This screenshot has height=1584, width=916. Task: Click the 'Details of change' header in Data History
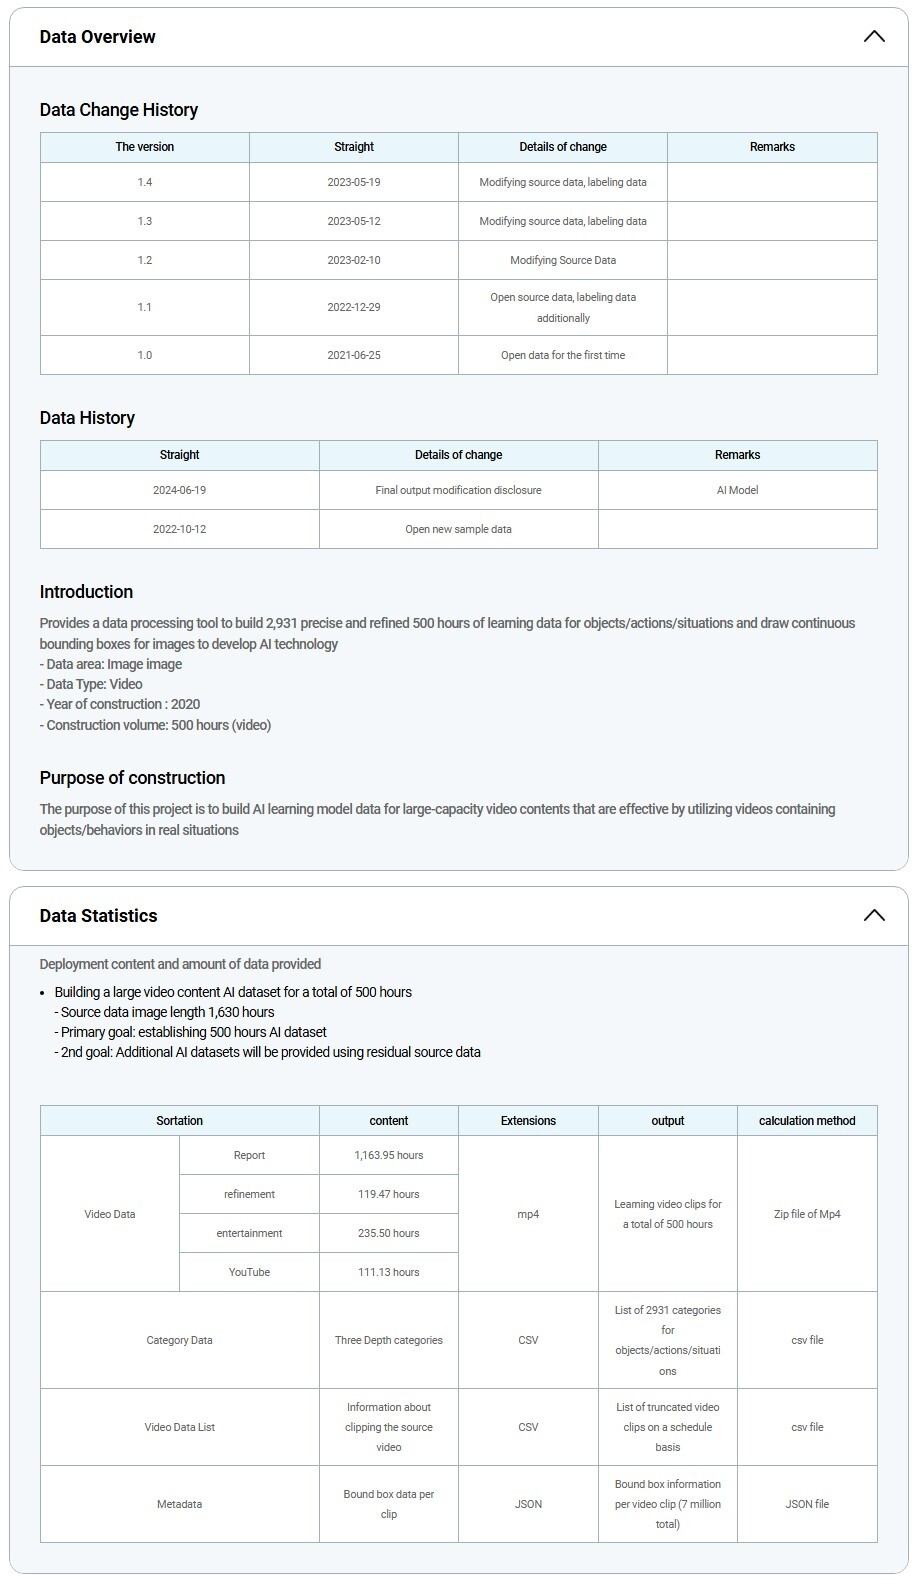pyautogui.click(x=458, y=455)
